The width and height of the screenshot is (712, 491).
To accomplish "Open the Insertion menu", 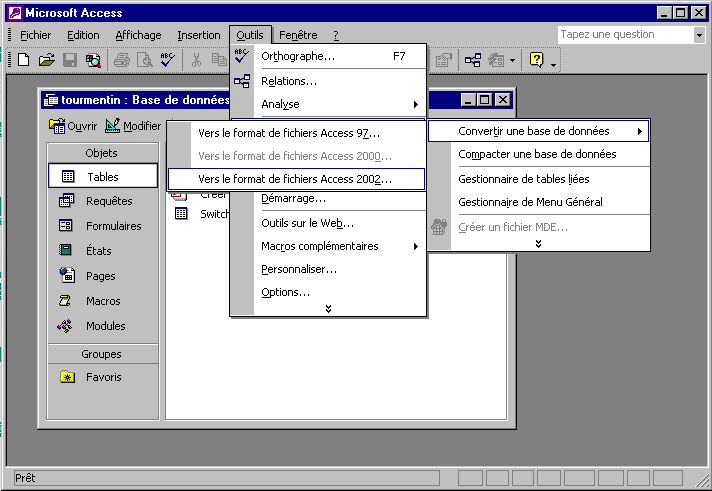I will pos(198,35).
